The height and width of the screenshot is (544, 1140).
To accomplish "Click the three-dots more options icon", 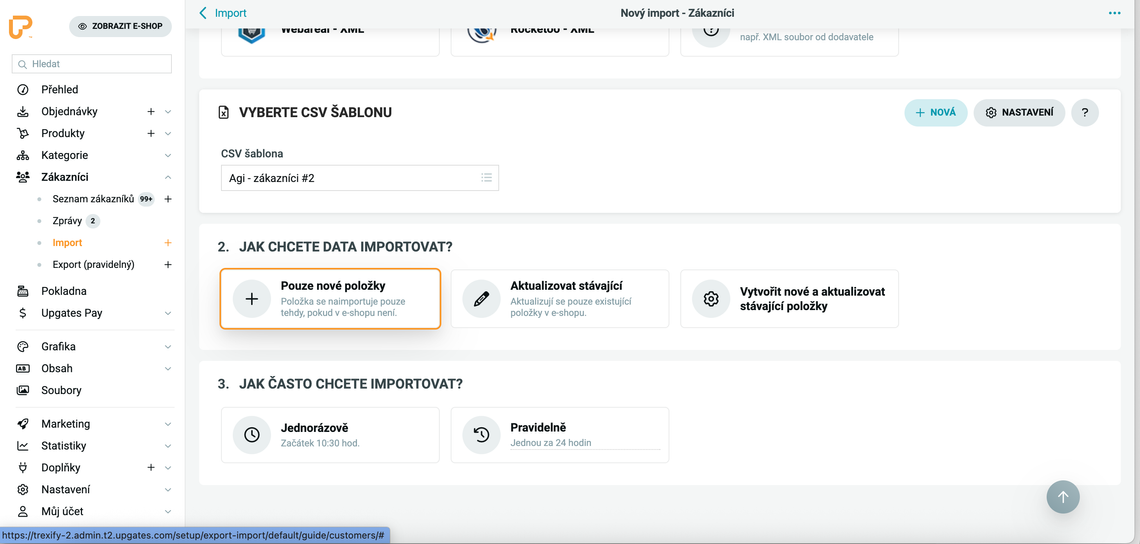I will tap(1114, 13).
